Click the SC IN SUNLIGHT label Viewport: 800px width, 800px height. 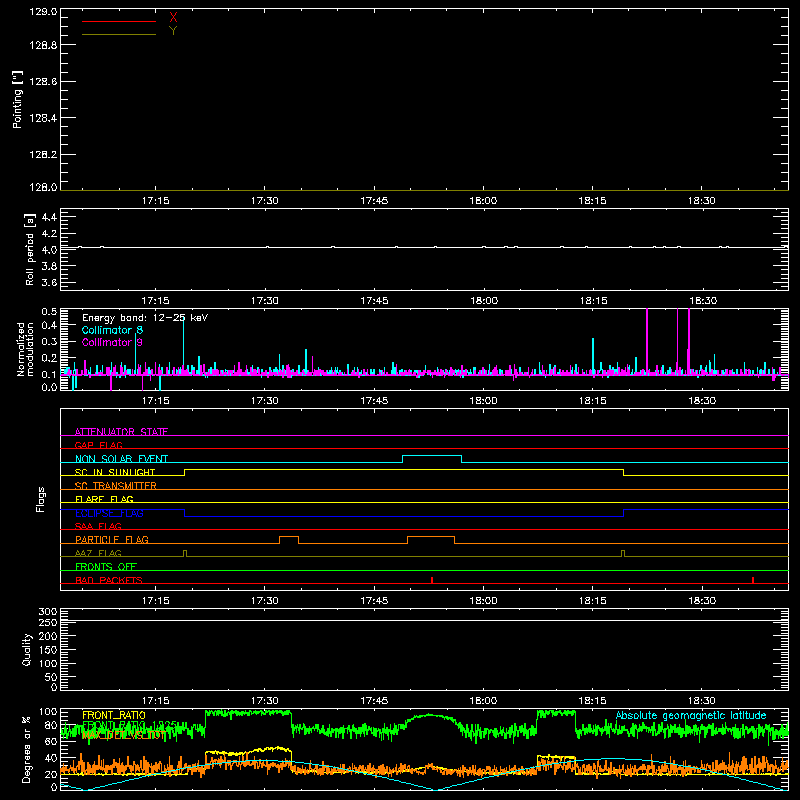(x=115, y=472)
